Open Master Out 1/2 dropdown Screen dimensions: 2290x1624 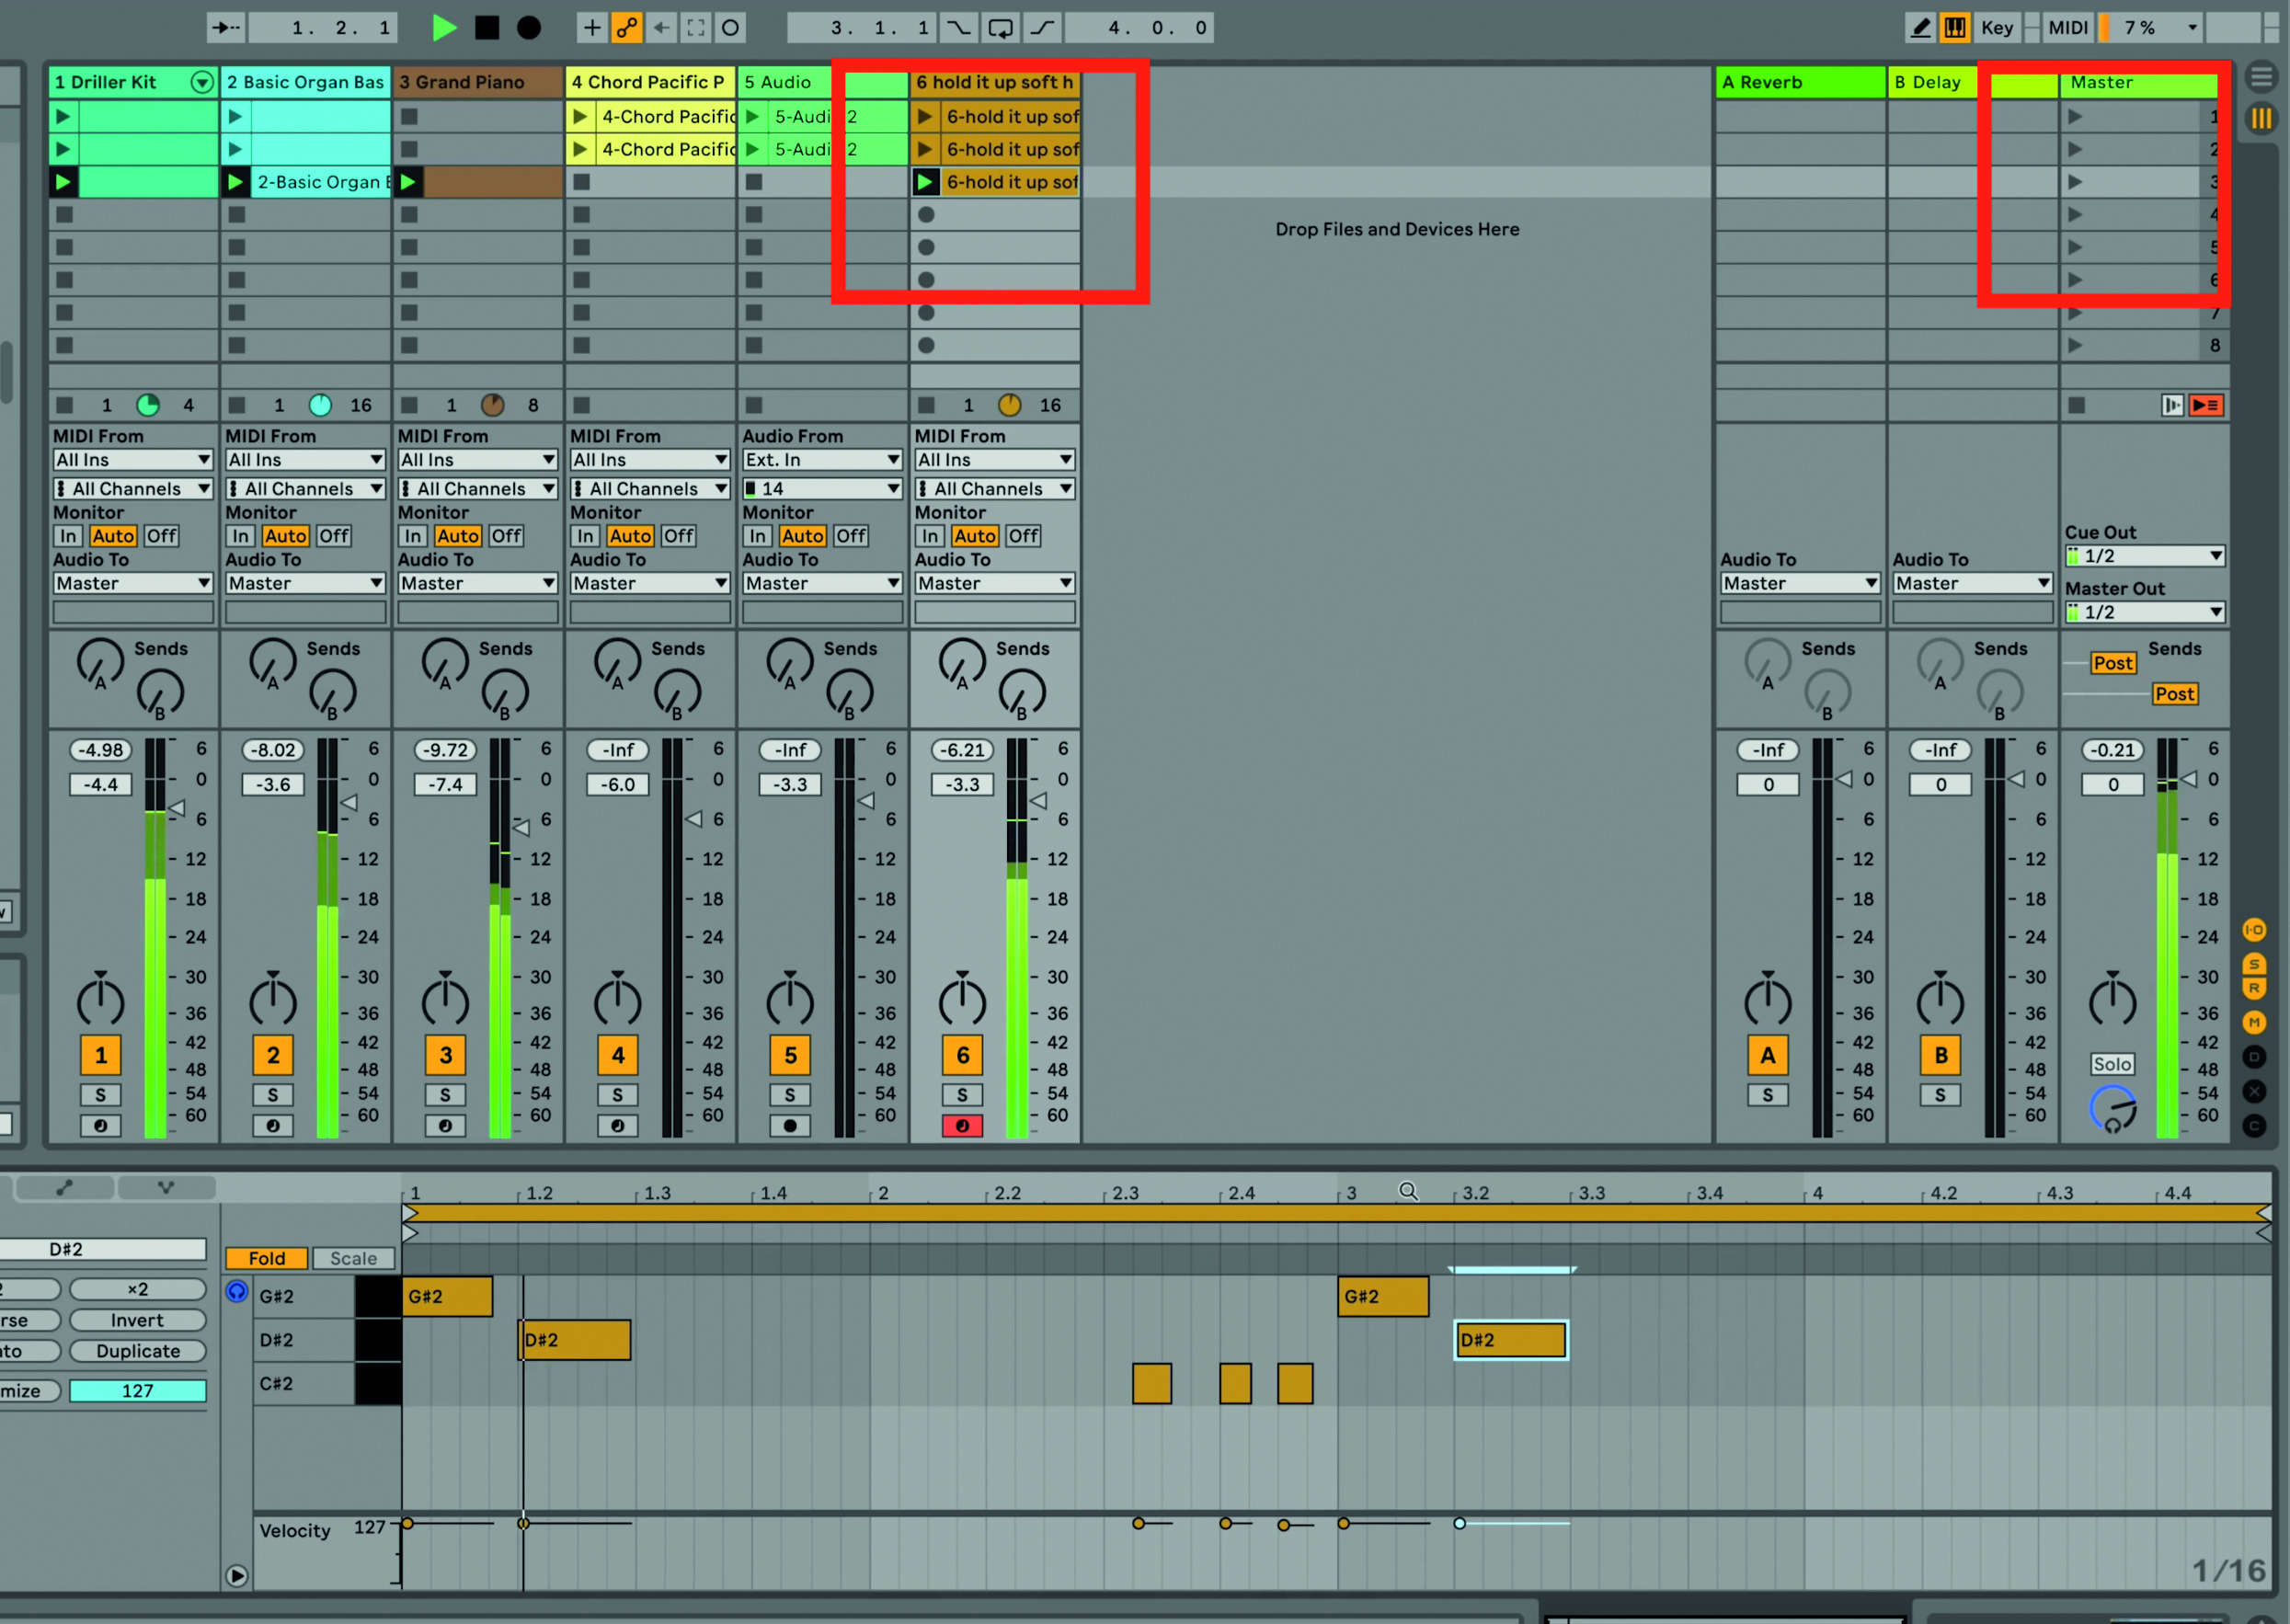point(2146,612)
